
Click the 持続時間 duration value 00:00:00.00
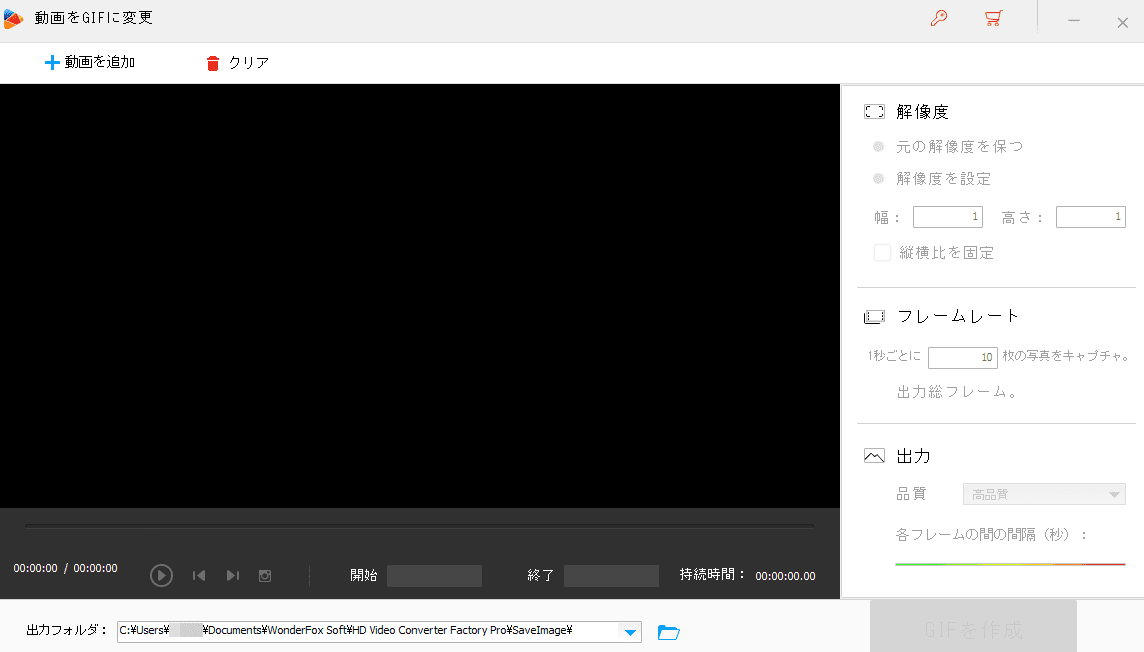pyautogui.click(x=785, y=576)
